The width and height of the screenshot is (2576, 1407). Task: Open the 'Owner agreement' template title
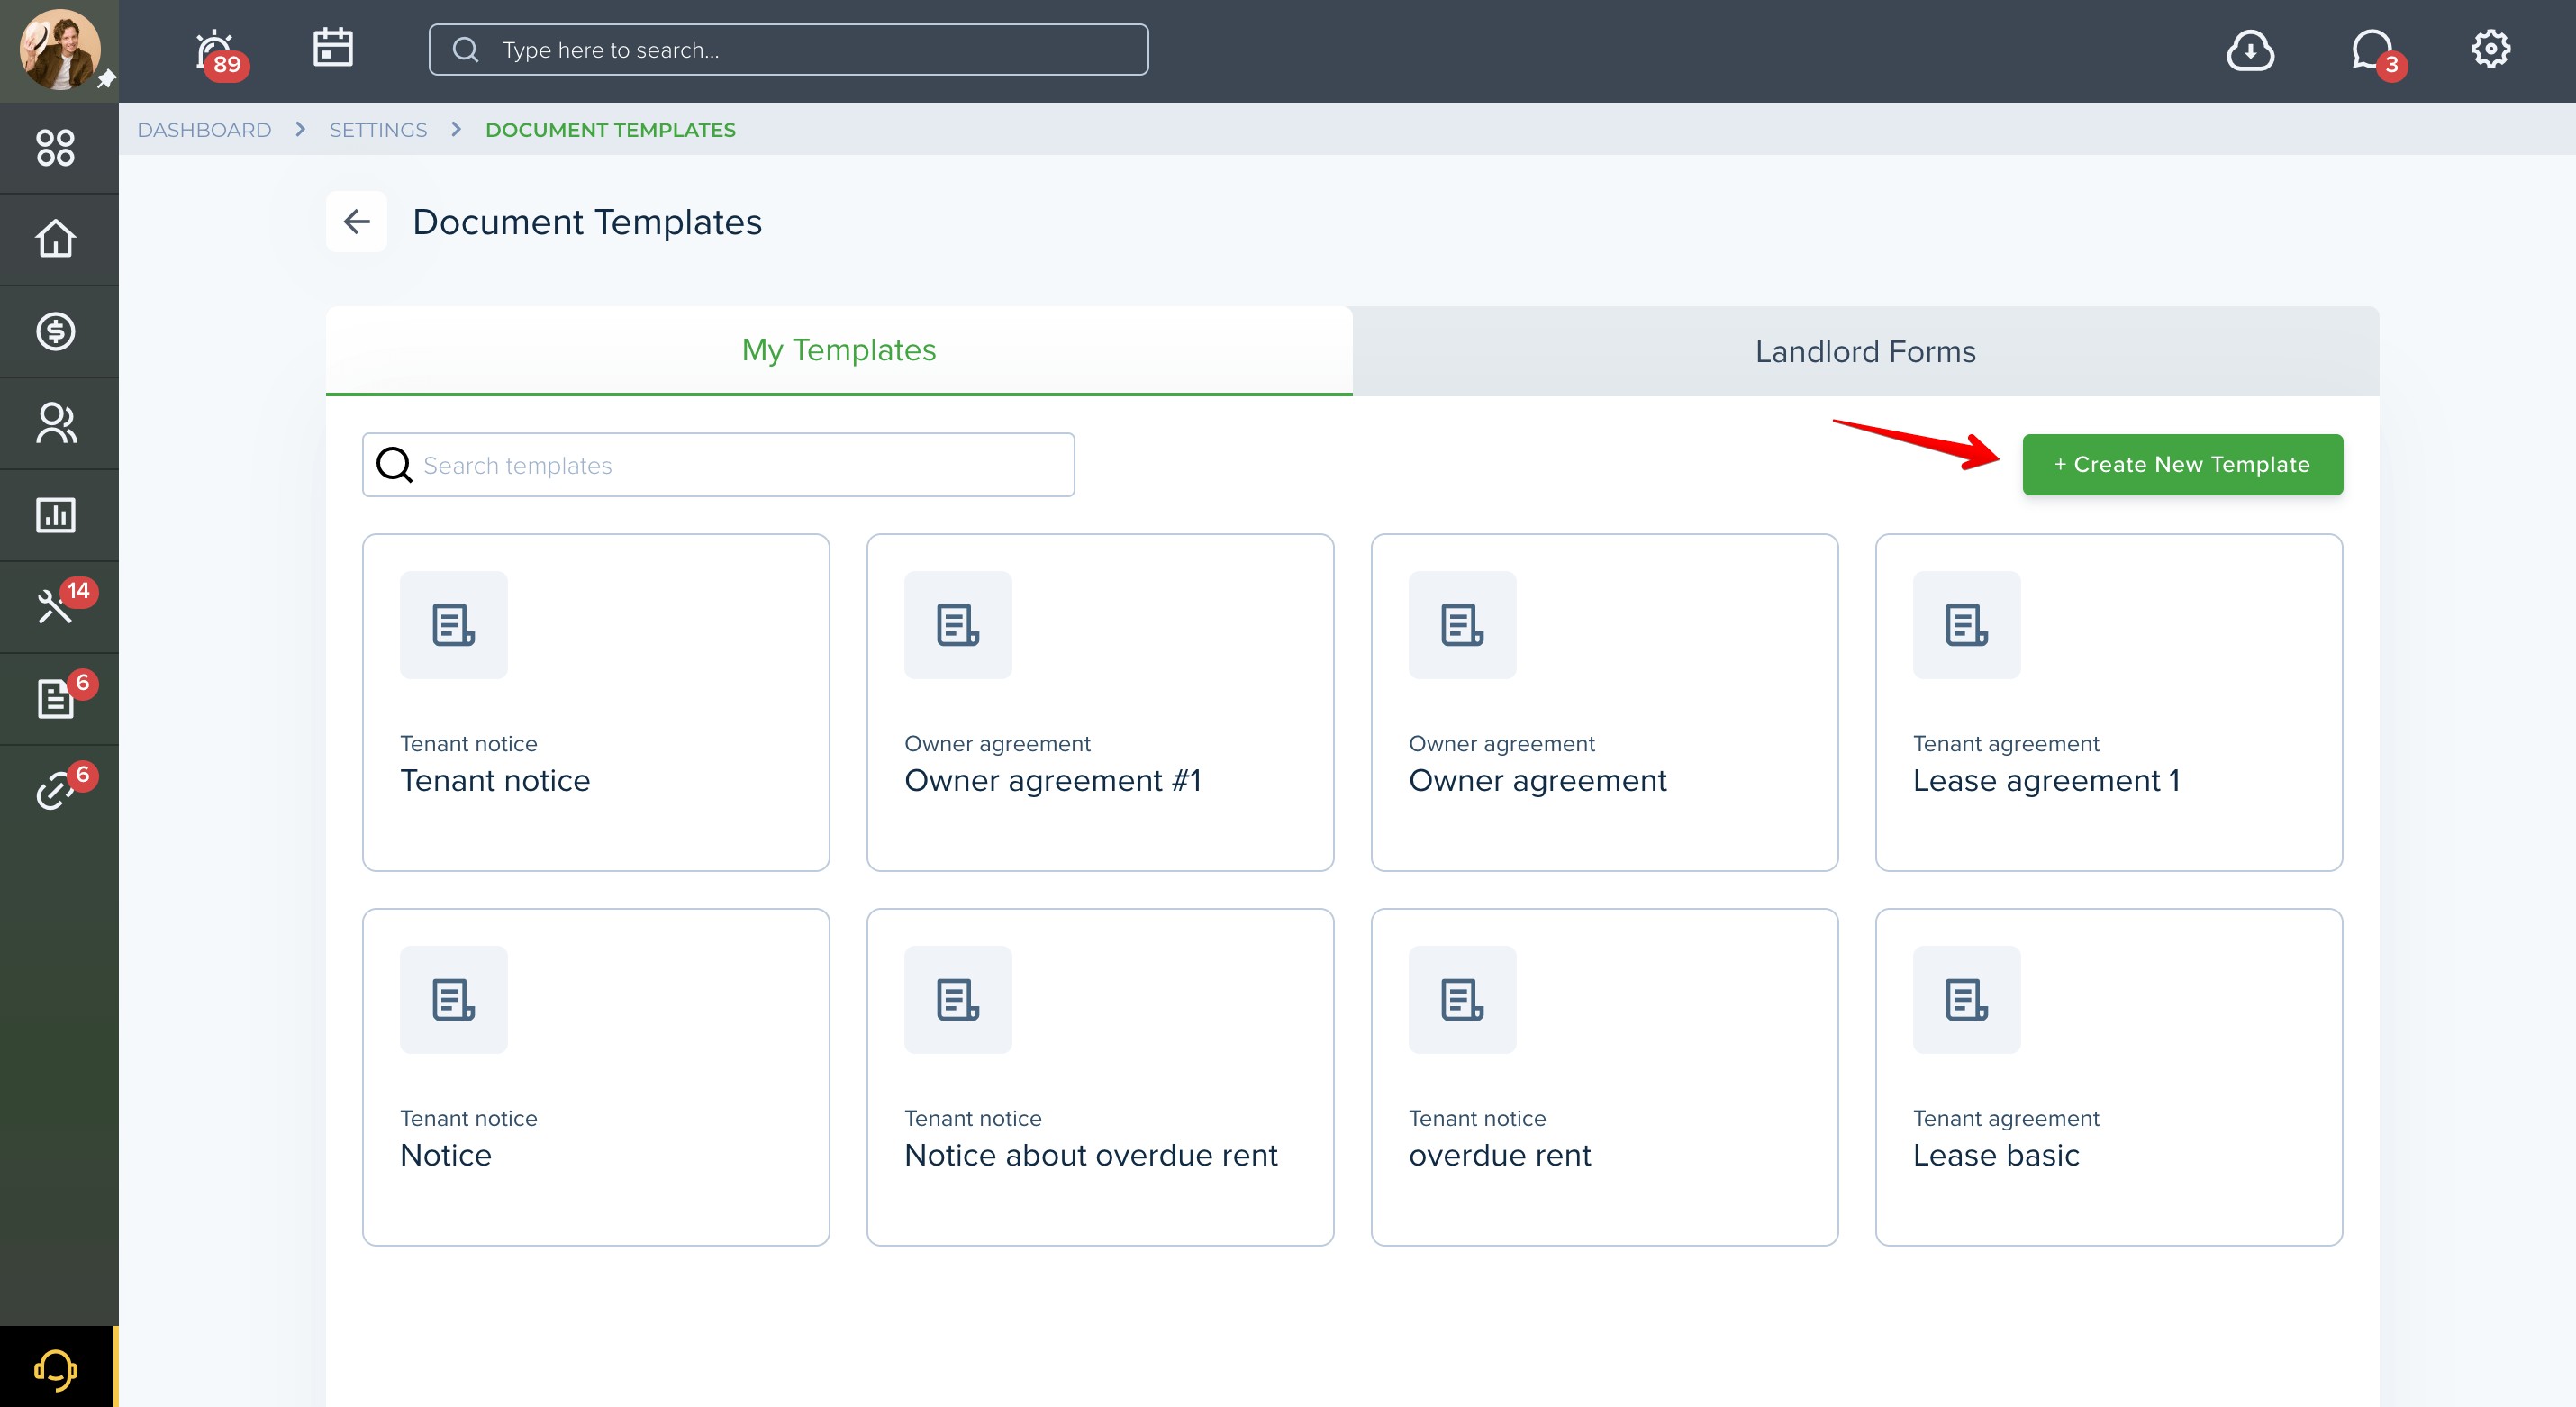pos(1537,780)
